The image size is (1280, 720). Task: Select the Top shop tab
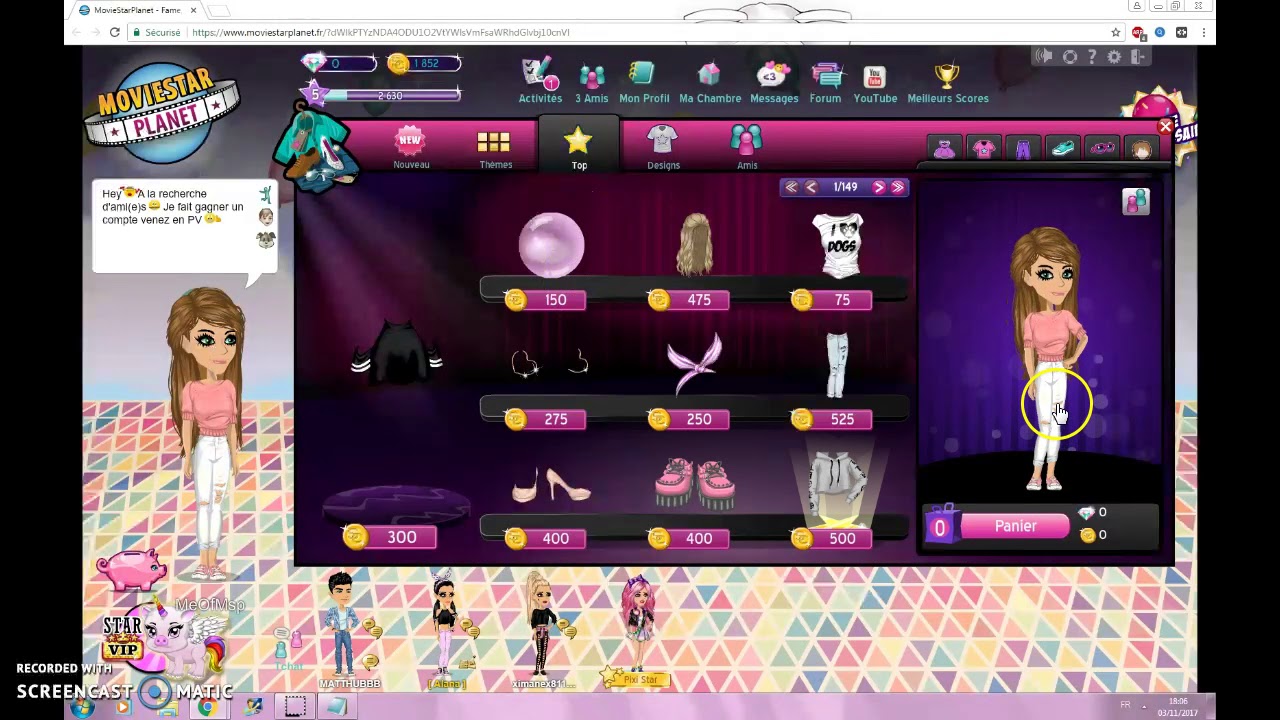click(578, 147)
